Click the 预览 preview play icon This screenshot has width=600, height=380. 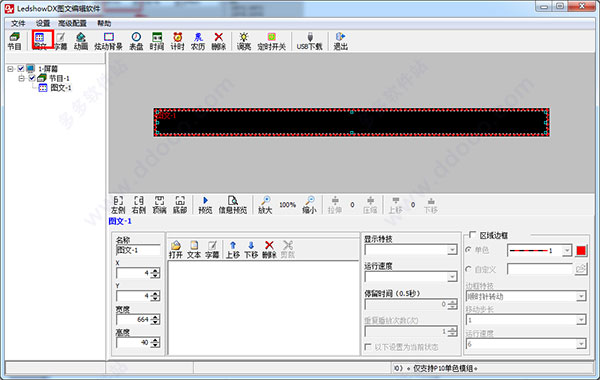[x=205, y=205]
